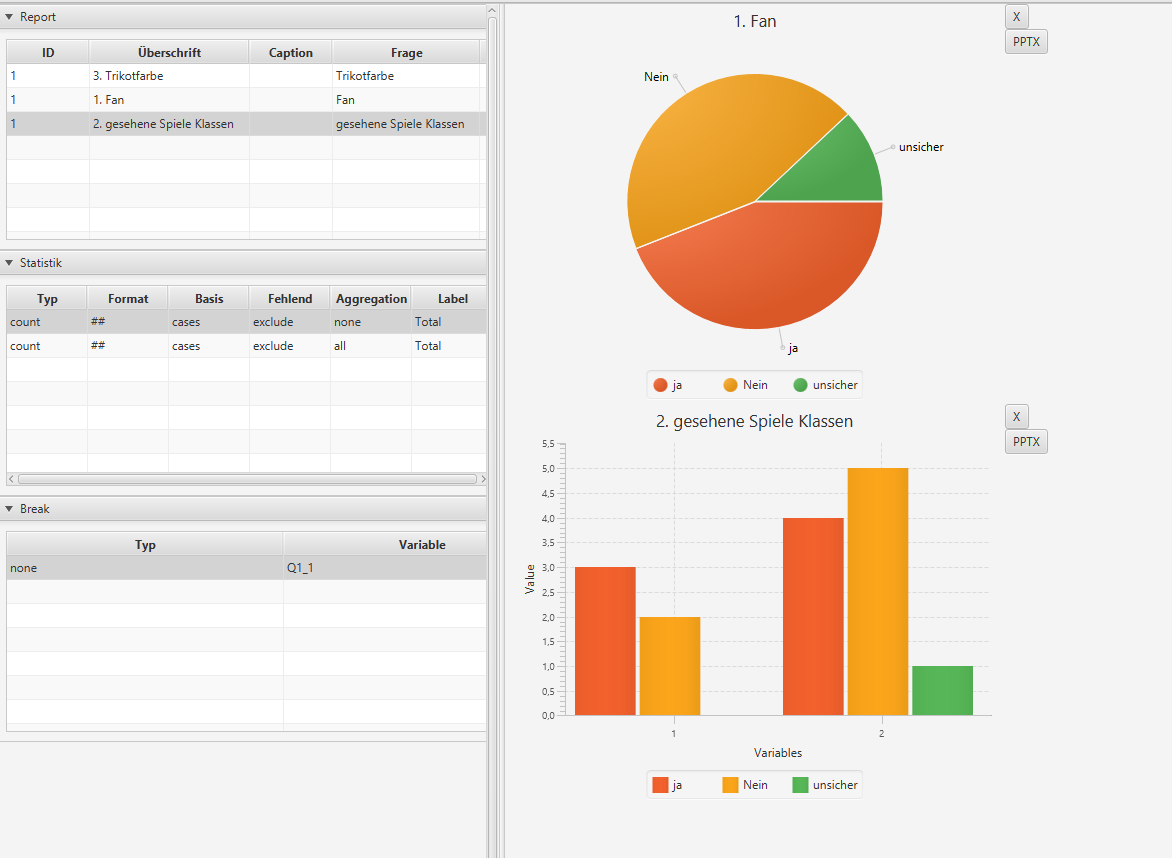The width and height of the screenshot is (1172, 858).
Task: Close the "1. Fan" chart with X
Action: click(1017, 16)
